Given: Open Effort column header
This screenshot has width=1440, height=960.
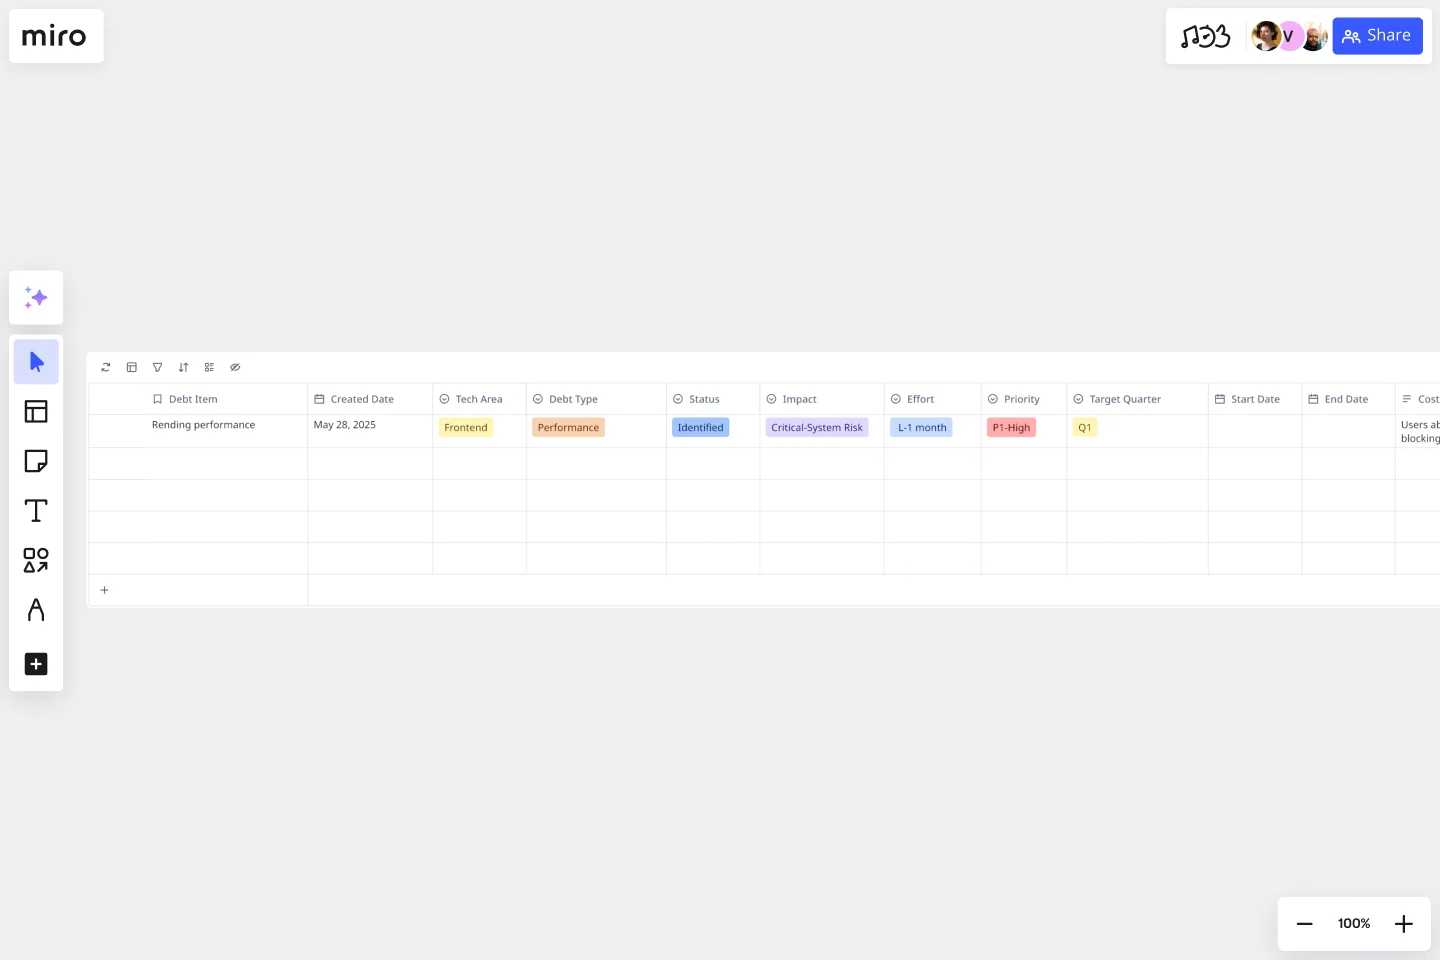Looking at the screenshot, I should tap(932, 399).
